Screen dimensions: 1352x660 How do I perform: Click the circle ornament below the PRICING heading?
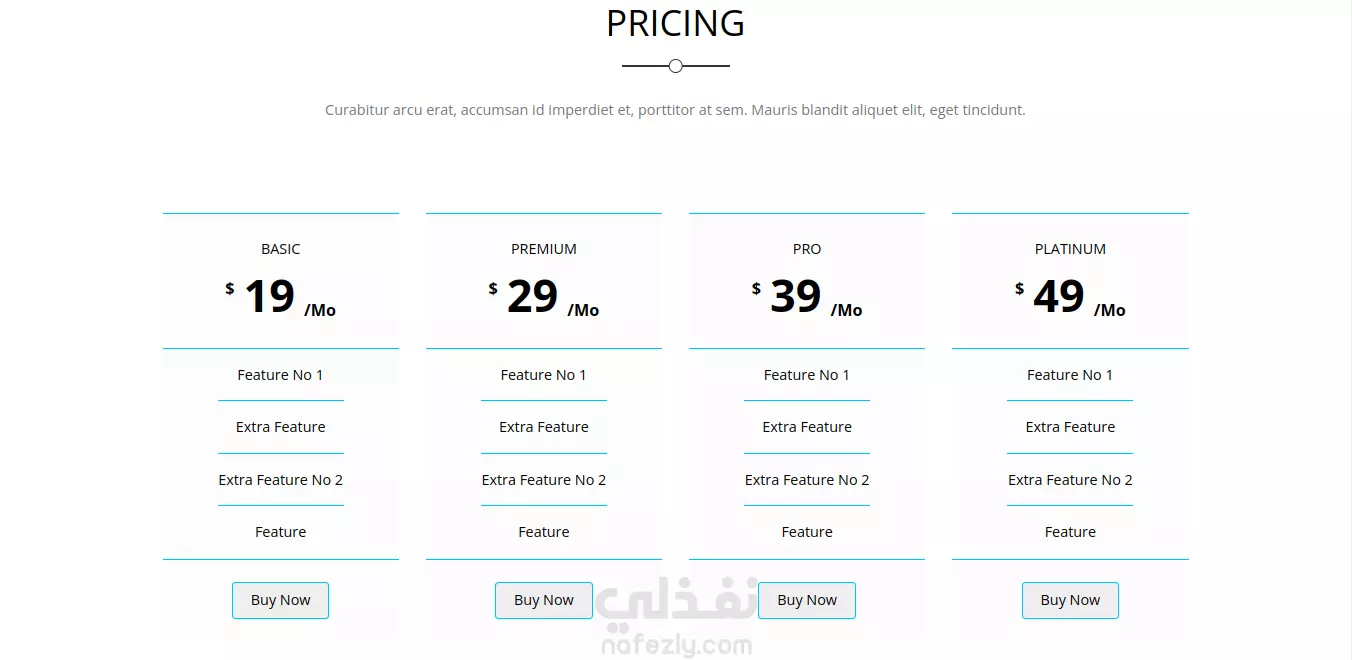tap(676, 66)
